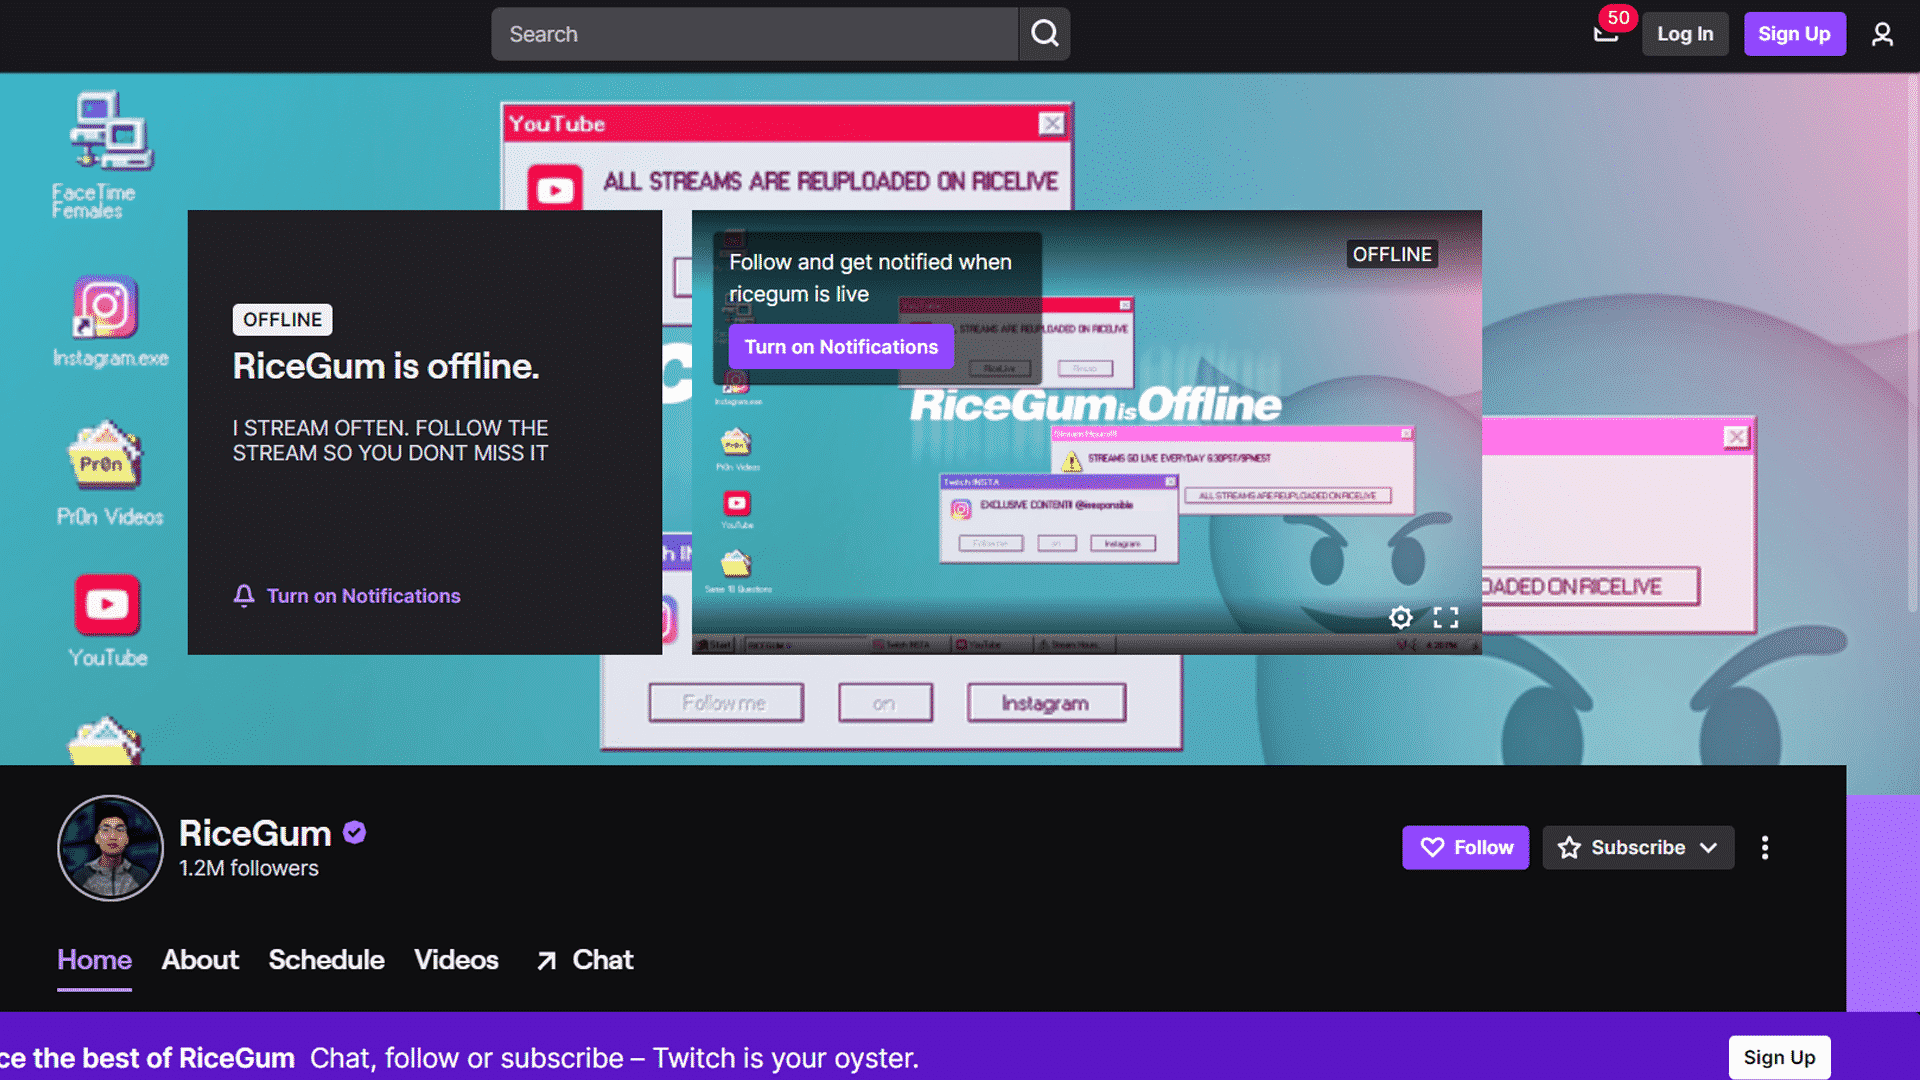The height and width of the screenshot is (1080, 1920).
Task: Click Sign Up in the bottom banner
Action: point(1779,1058)
